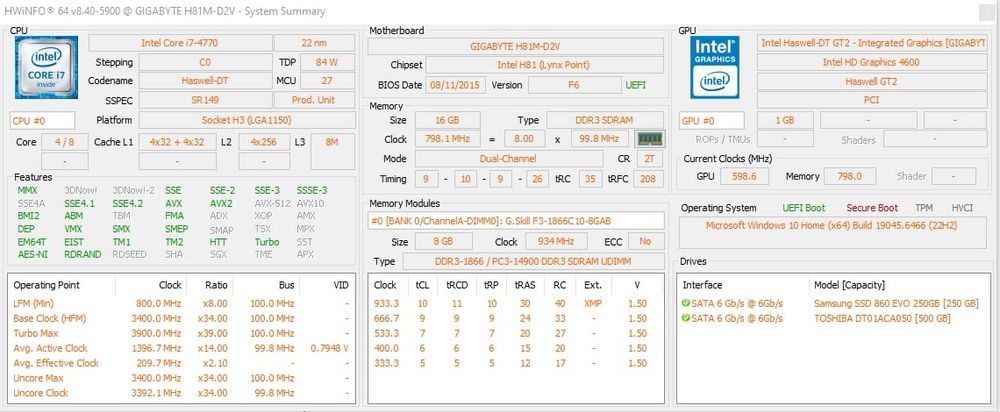Click the GPU memory value 1 GB
The image size is (1000, 412).
(x=785, y=121)
